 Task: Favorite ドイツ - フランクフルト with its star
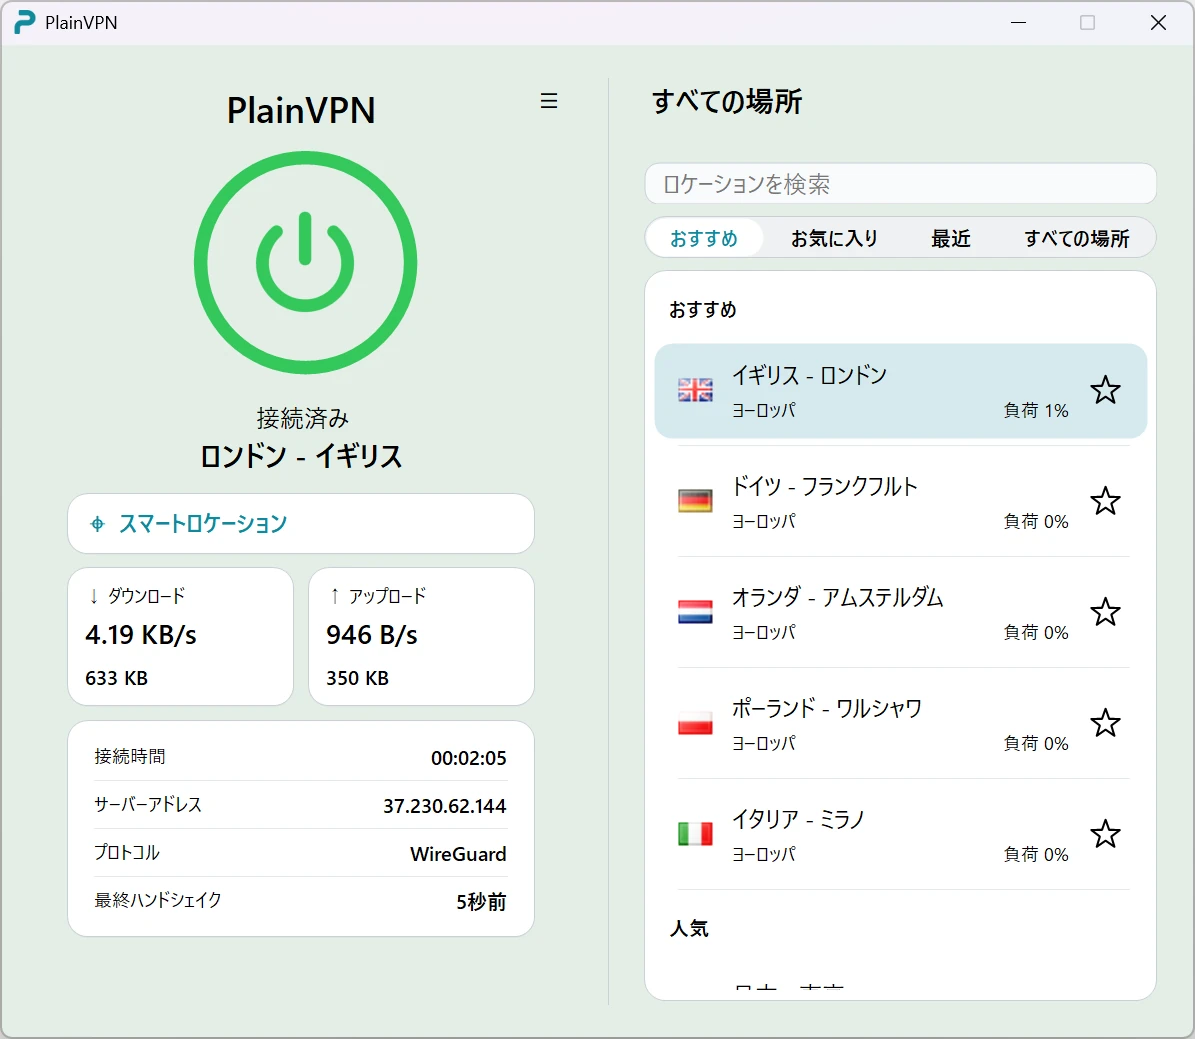point(1105,502)
